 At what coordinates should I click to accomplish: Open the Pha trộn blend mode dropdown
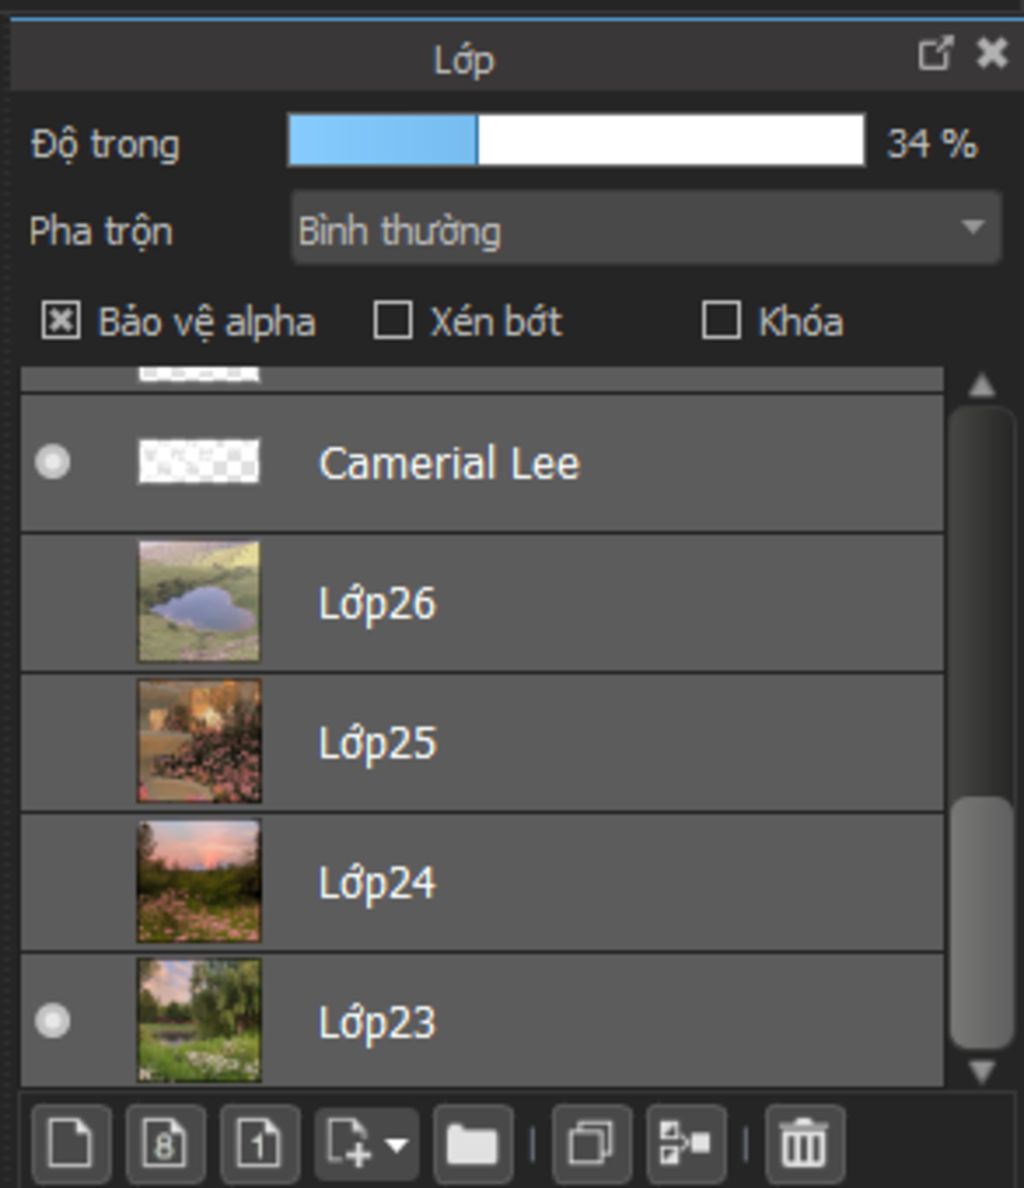[x=646, y=229]
